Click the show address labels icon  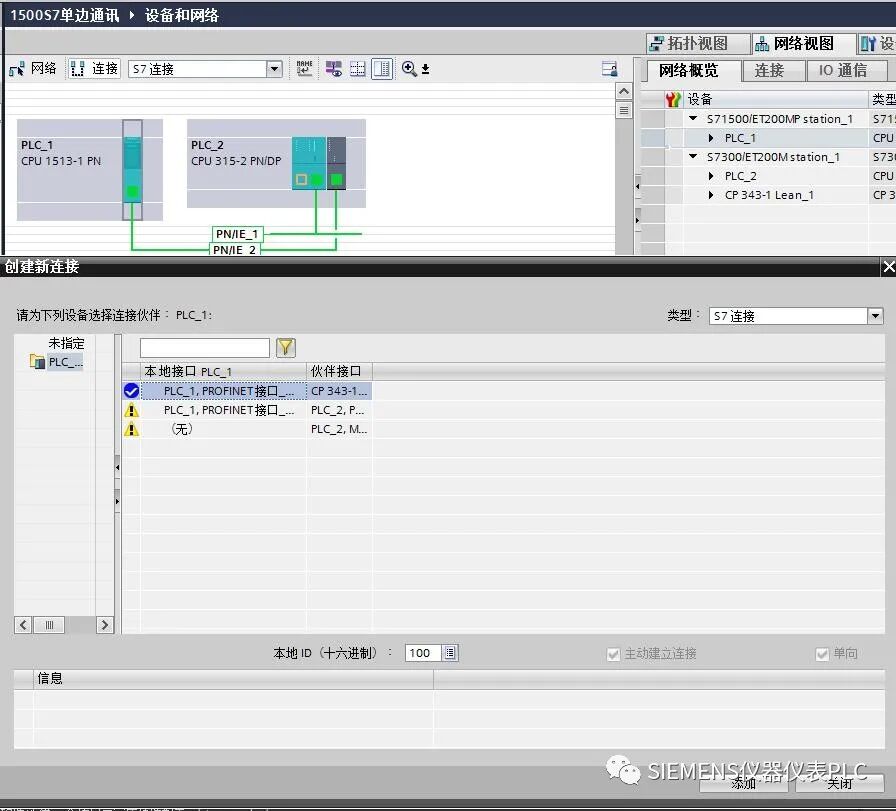tap(334, 69)
